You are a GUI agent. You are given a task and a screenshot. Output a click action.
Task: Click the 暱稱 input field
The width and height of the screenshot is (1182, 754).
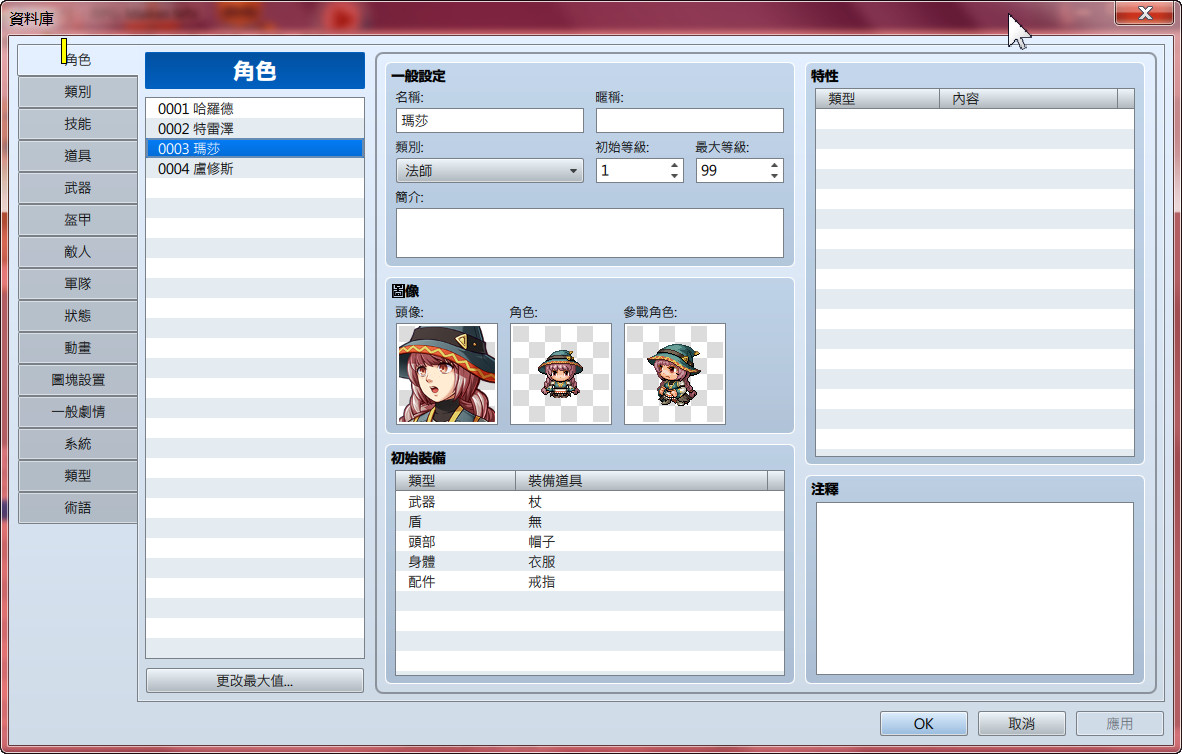pyautogui.click(x=690, y=121)
